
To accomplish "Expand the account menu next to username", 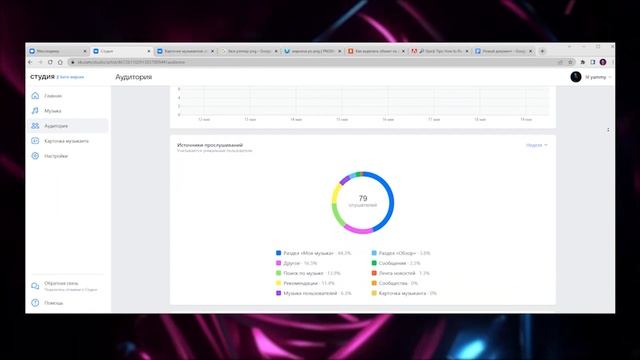I will coord(610,77).
